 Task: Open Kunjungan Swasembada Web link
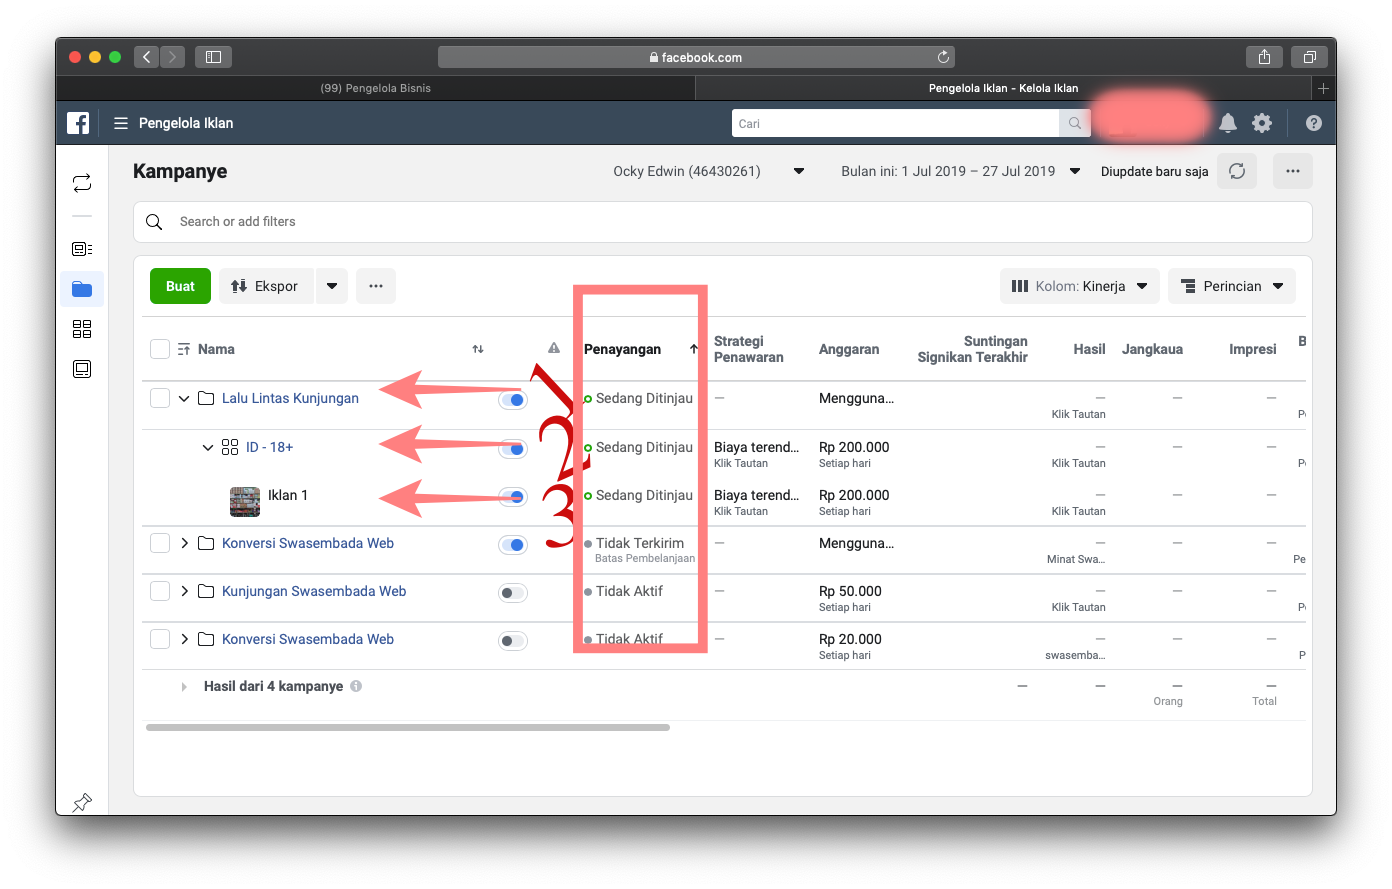point(314,591)
